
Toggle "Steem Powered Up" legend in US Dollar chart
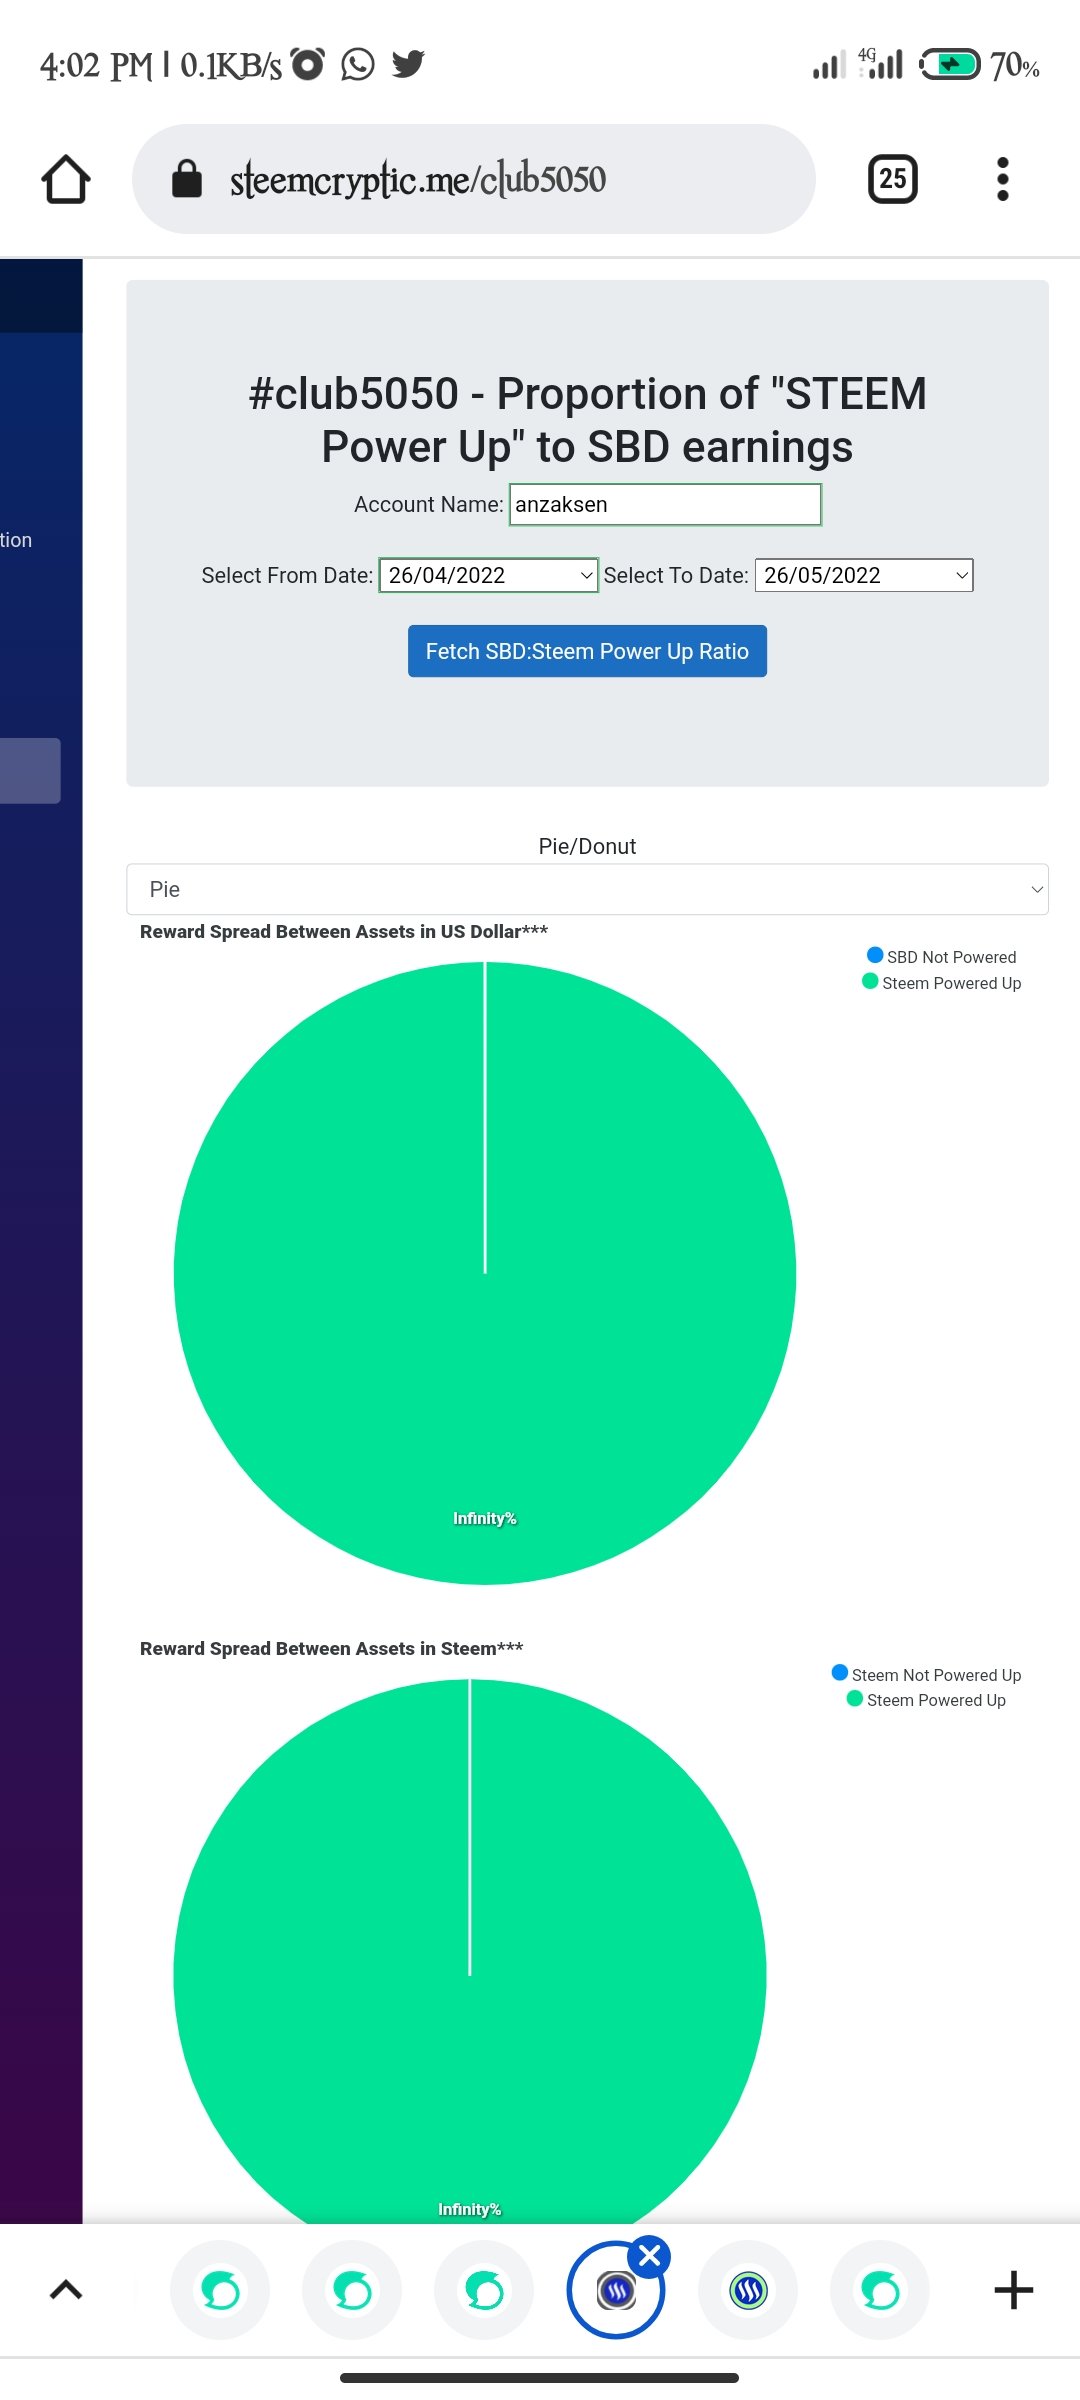click(x=941, y=983)
